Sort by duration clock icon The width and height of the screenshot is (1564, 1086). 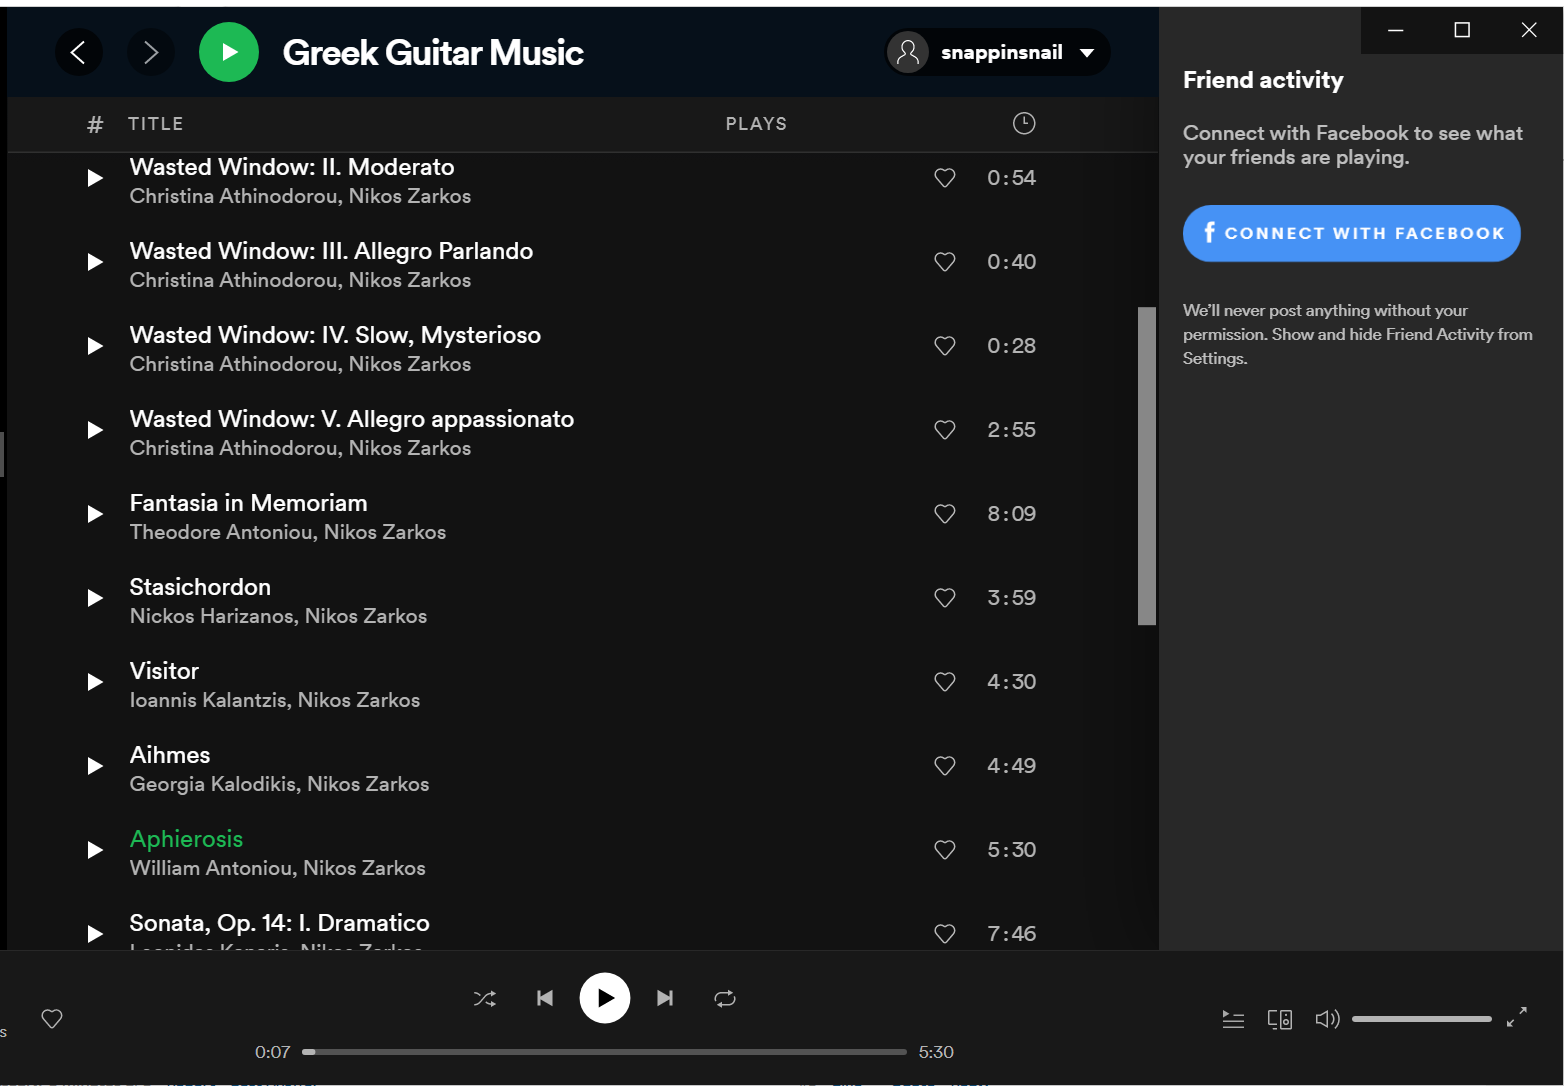1024,123
